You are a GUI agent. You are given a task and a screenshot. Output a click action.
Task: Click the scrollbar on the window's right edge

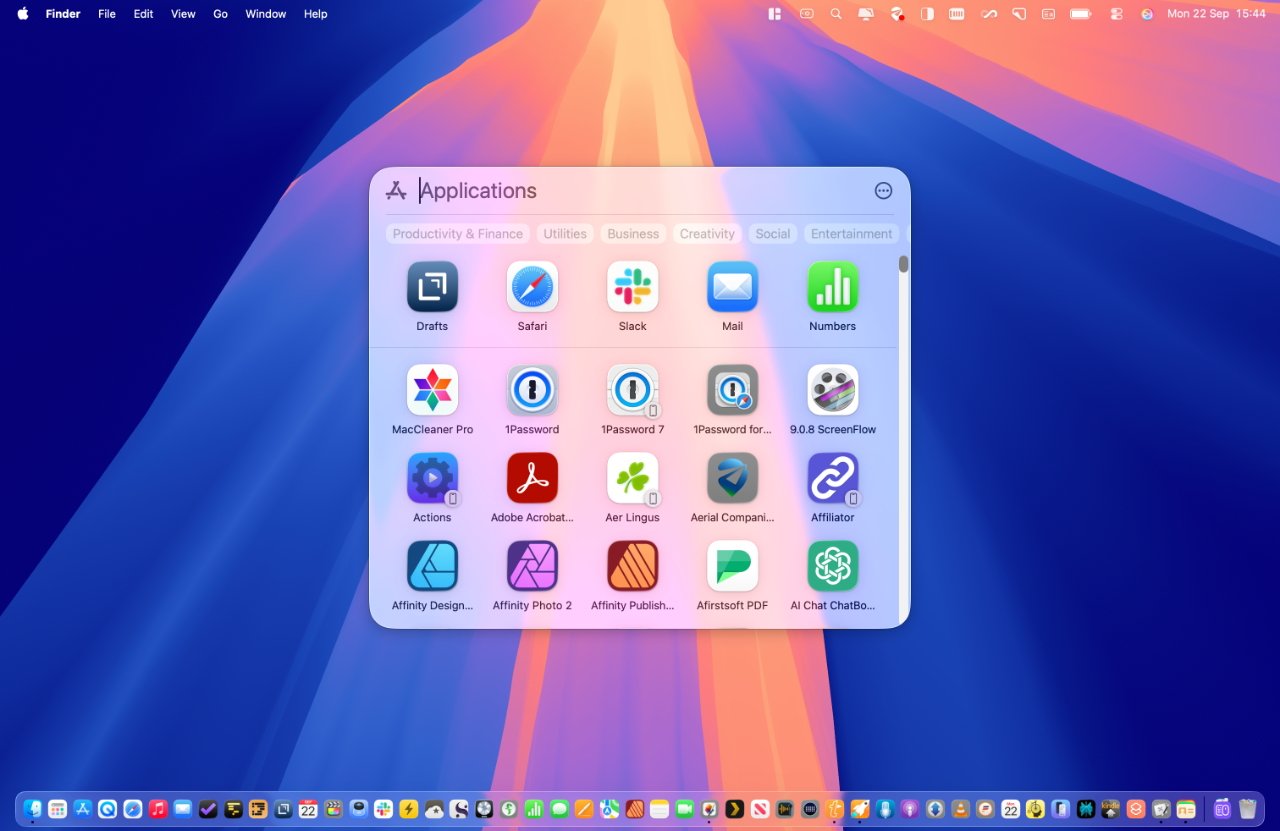coord(903,264)
